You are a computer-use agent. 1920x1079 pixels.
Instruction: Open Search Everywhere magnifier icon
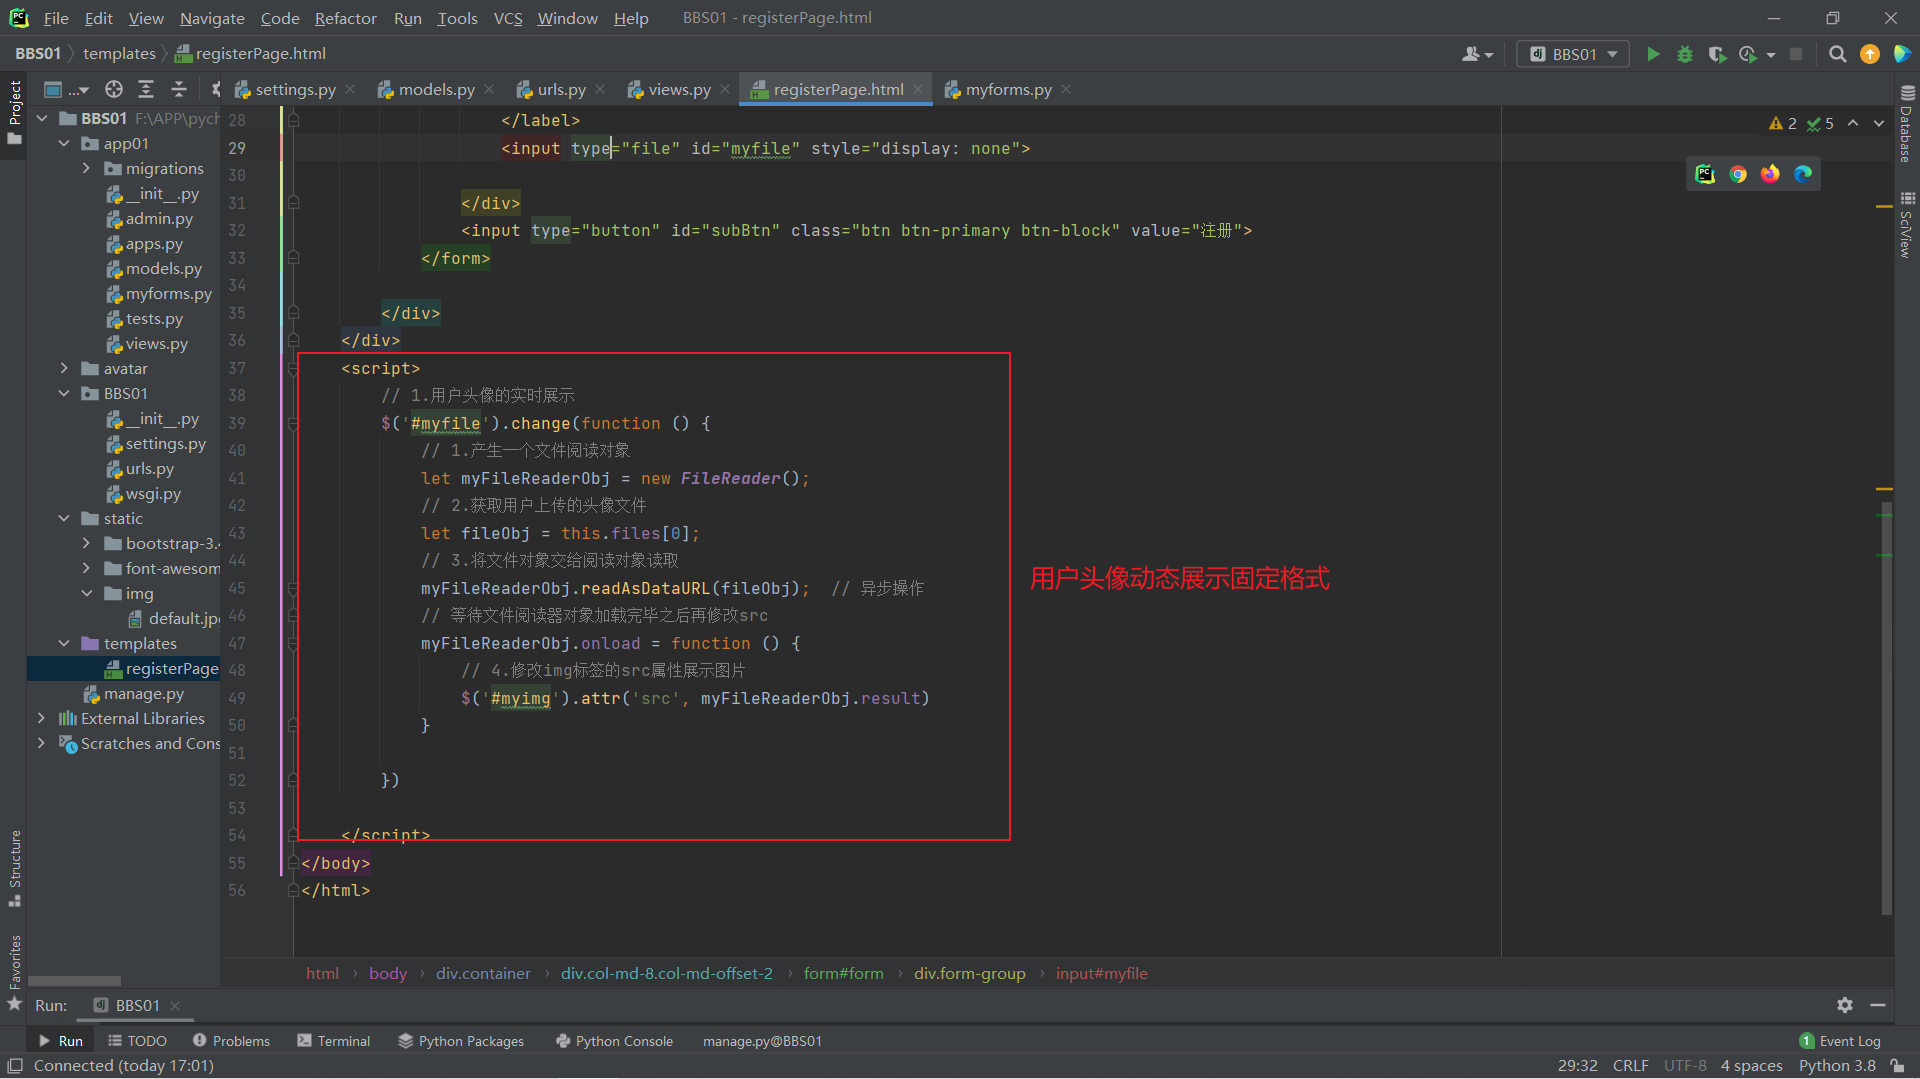[x=1837, y=54]
